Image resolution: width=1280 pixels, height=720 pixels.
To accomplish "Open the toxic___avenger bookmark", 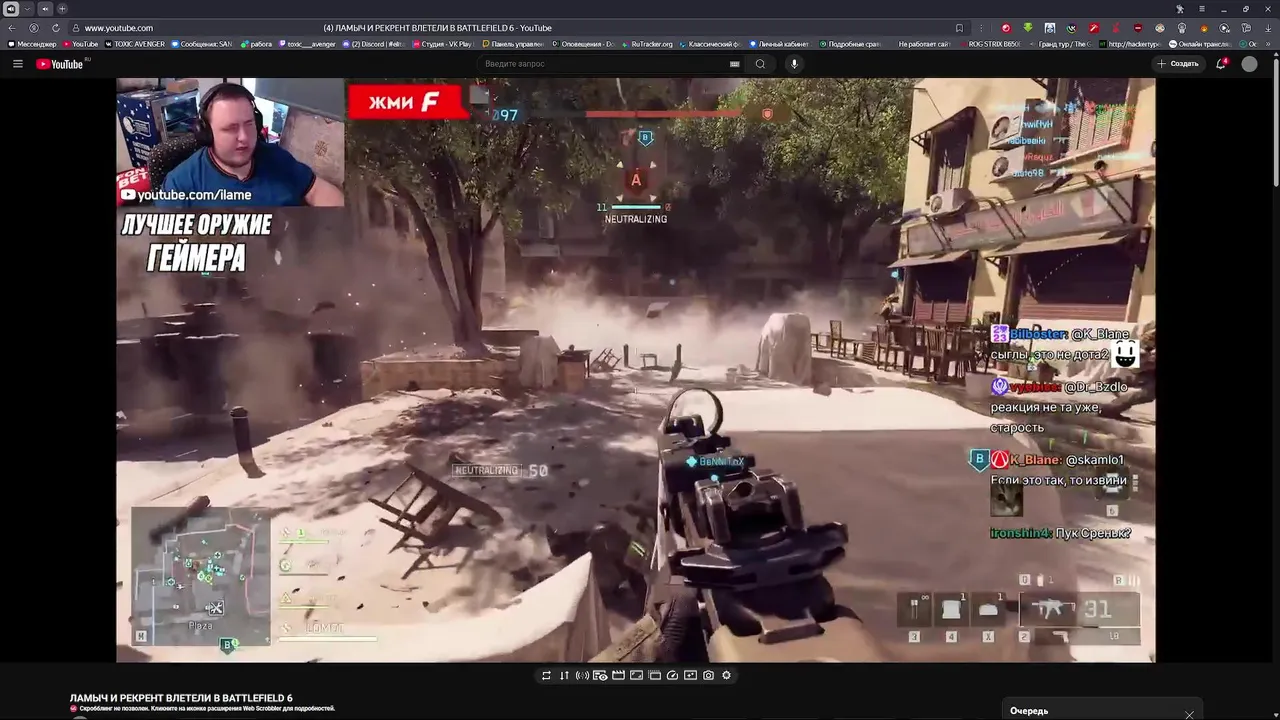I will (x=307, y=44).
